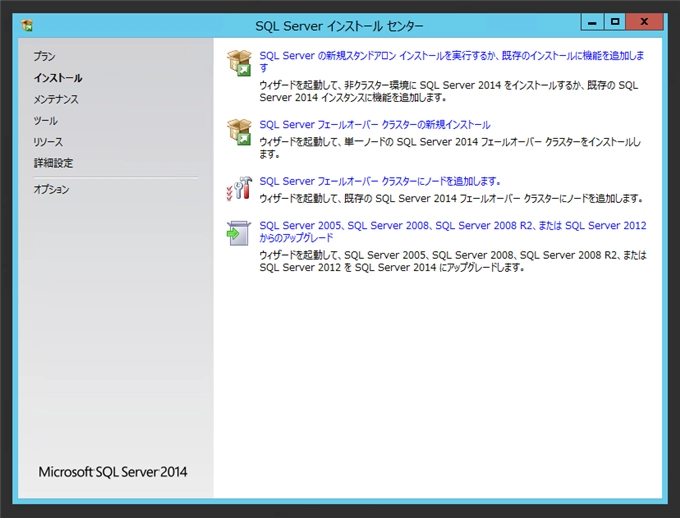Select the インストール section
Viewport: 680px width, 518px height.
coord(58,78)
